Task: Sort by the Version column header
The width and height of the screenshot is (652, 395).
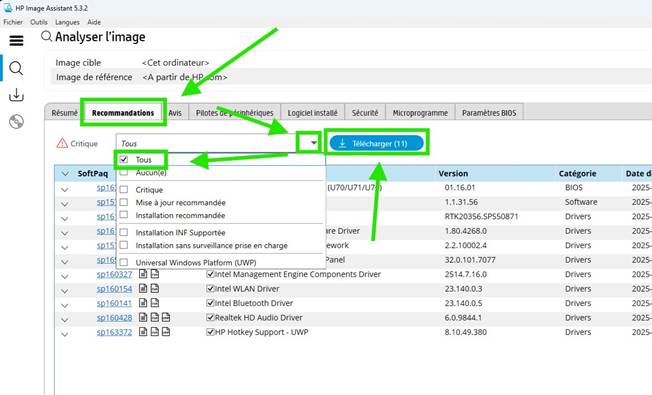Action: click(453, 173)
